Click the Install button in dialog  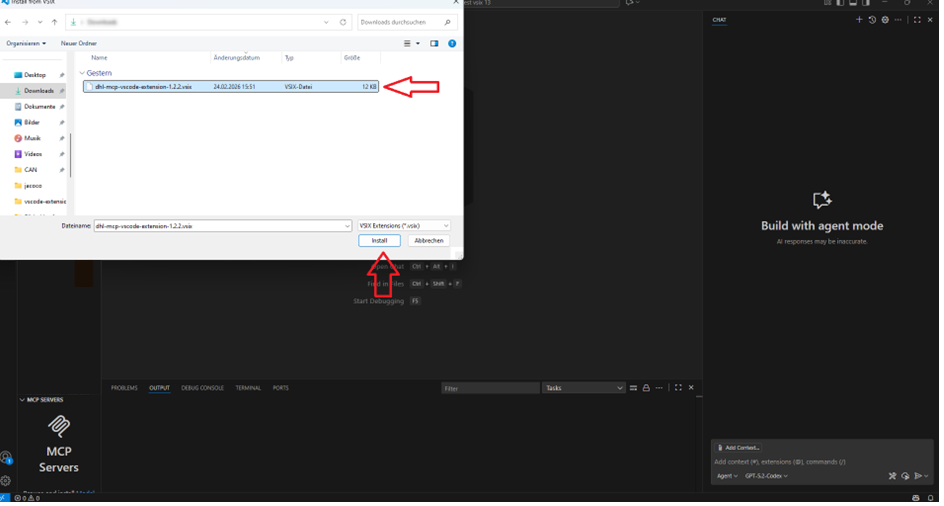pyautogui.click(x=379, y=241)
